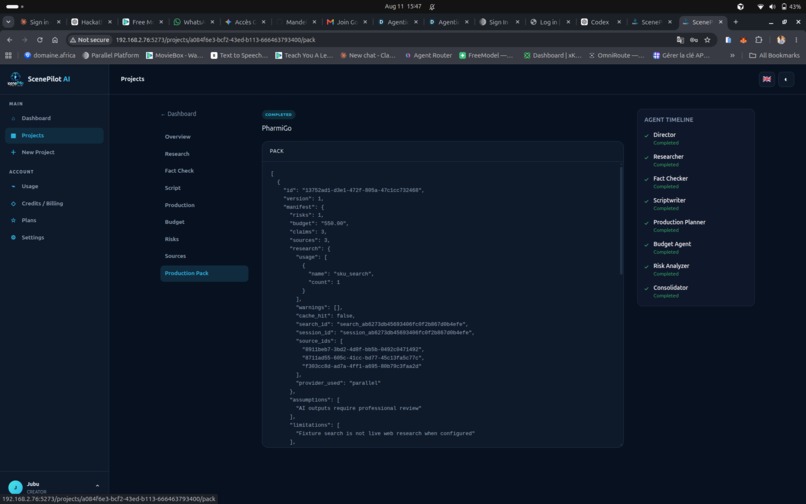Click the UK flag language button
The width and height of the screenshot is (806, 504).
[x=766, y=79]
